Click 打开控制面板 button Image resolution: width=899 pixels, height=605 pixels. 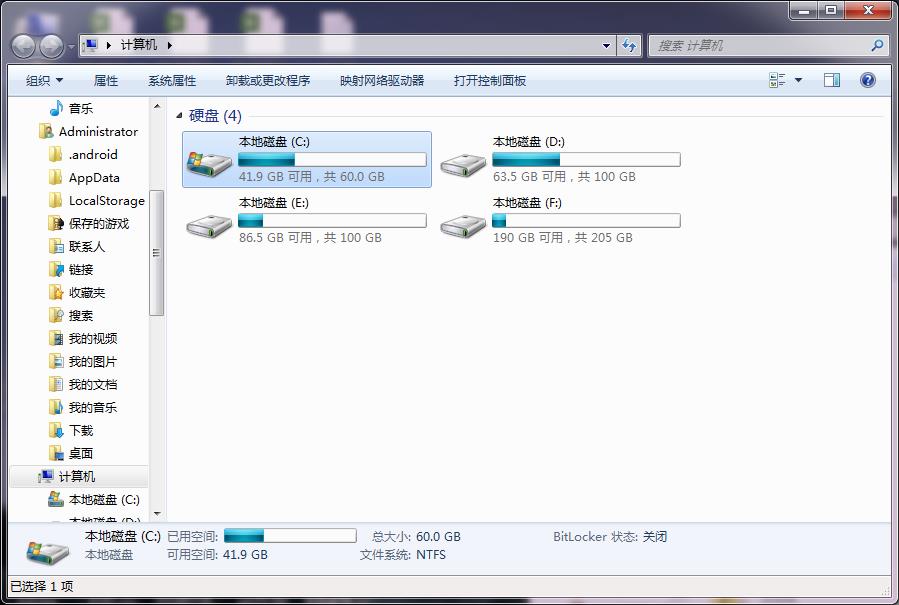tap(490, 81)
